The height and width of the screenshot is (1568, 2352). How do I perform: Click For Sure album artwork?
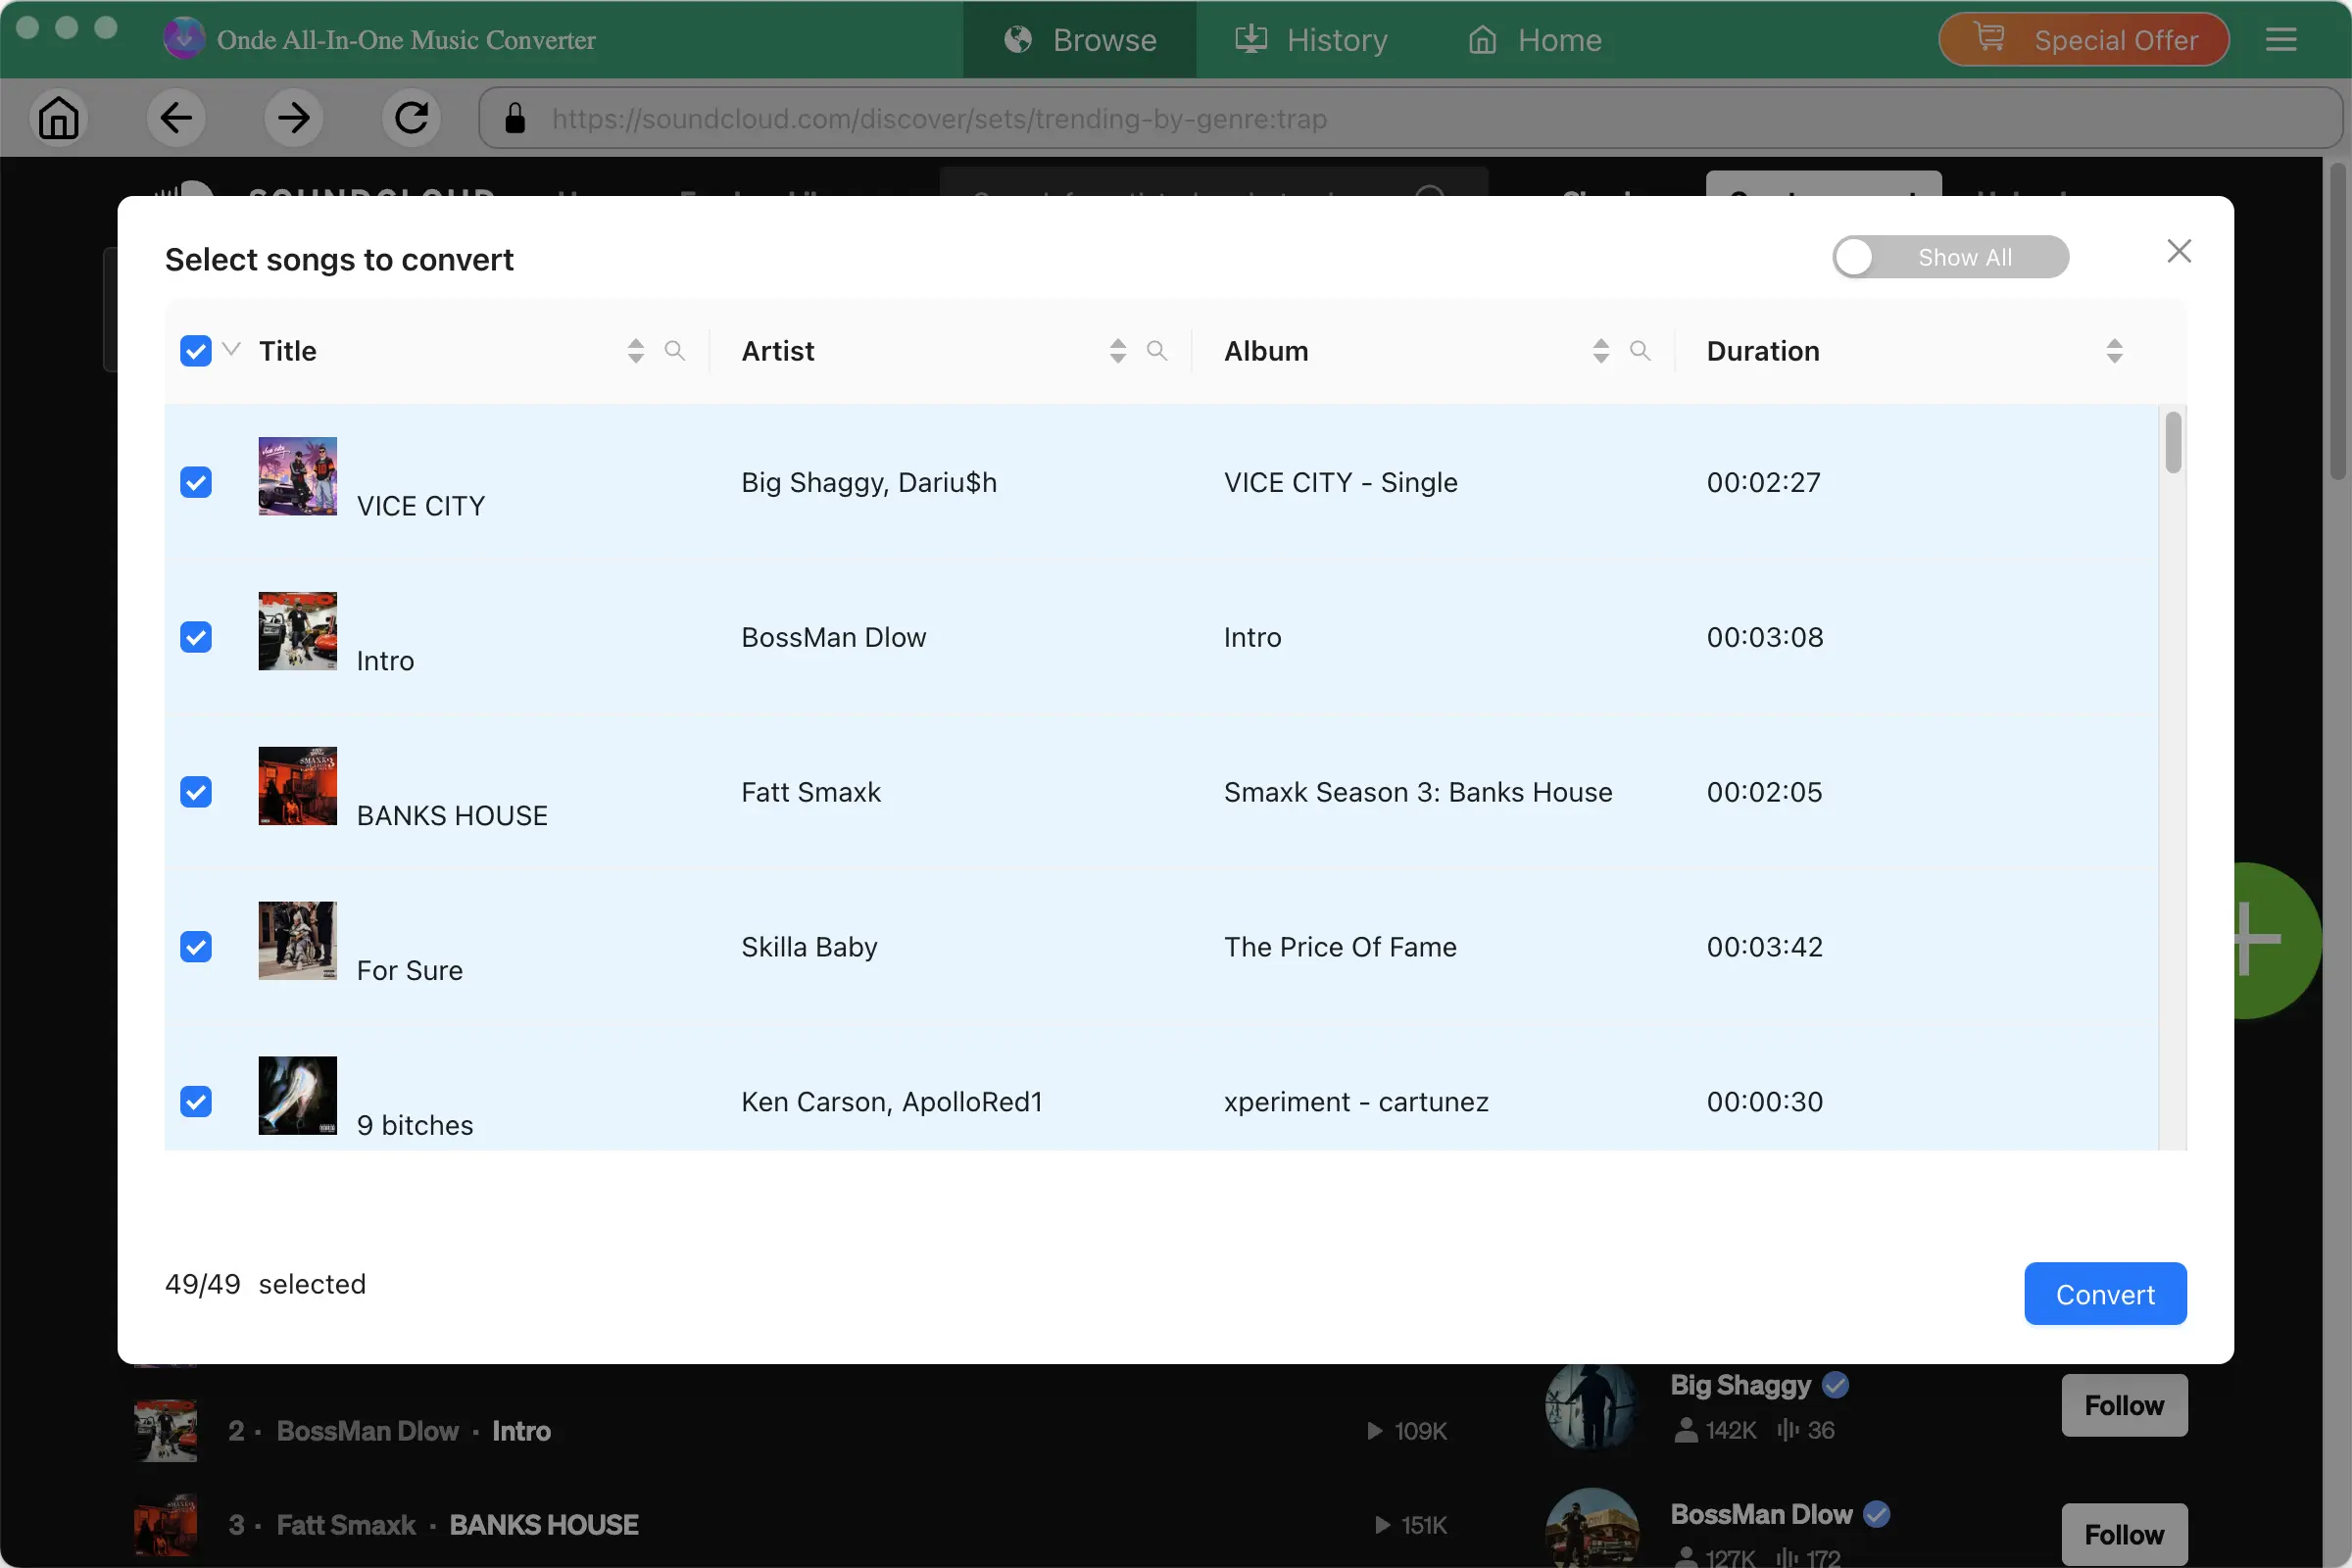tap(298, 941)
